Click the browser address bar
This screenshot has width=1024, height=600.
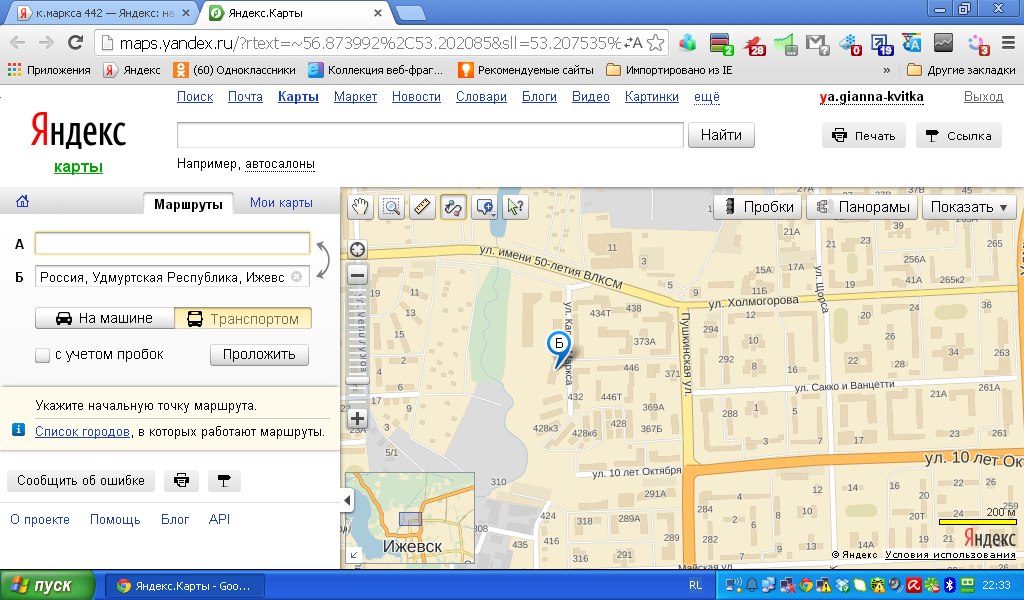[371, 43]
